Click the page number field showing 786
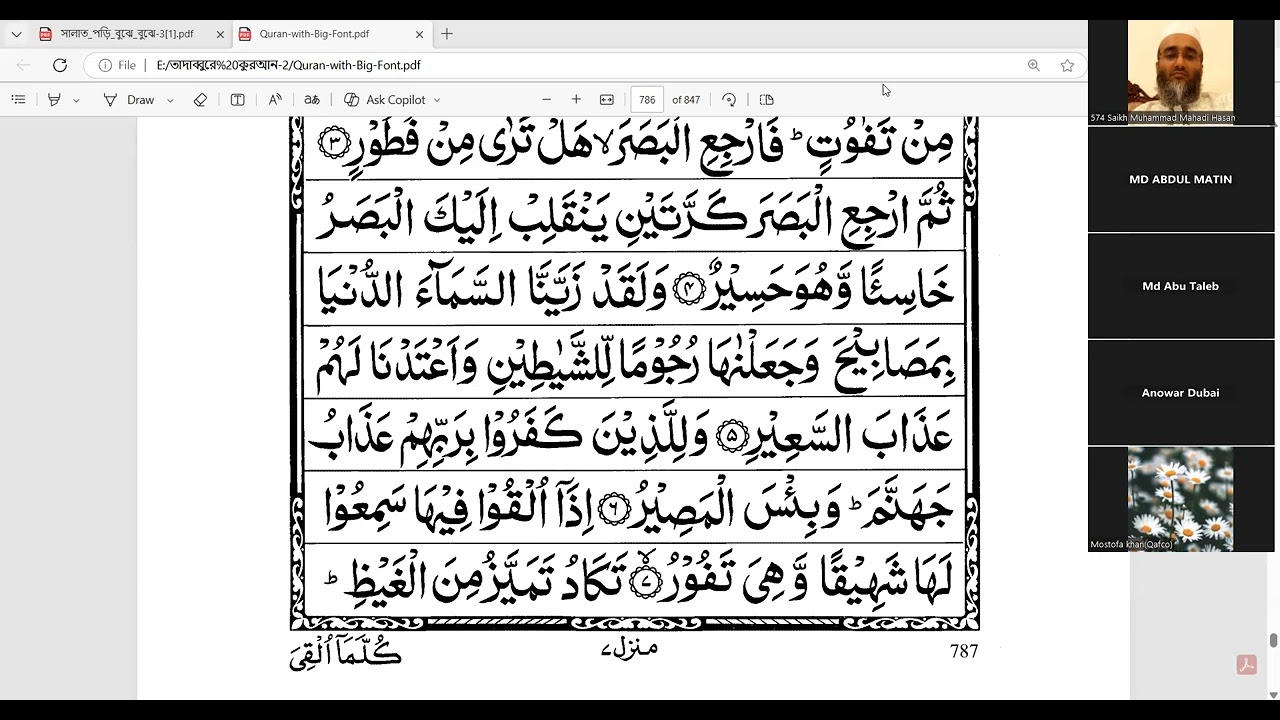Viewport: 1280px width, 720px height. pyautogui.click(x=647, y=100)
